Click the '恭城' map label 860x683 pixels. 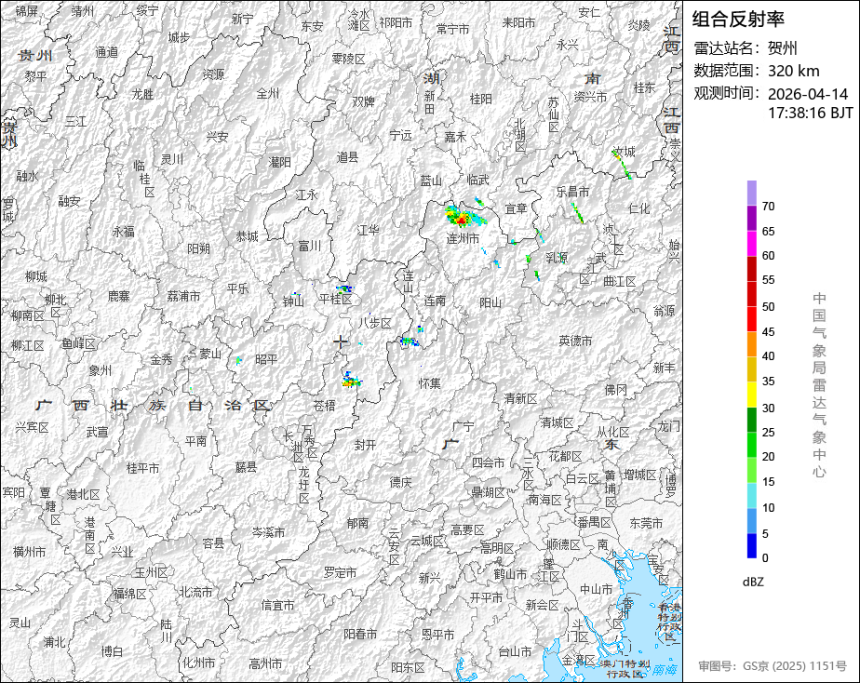click(247, 236)
